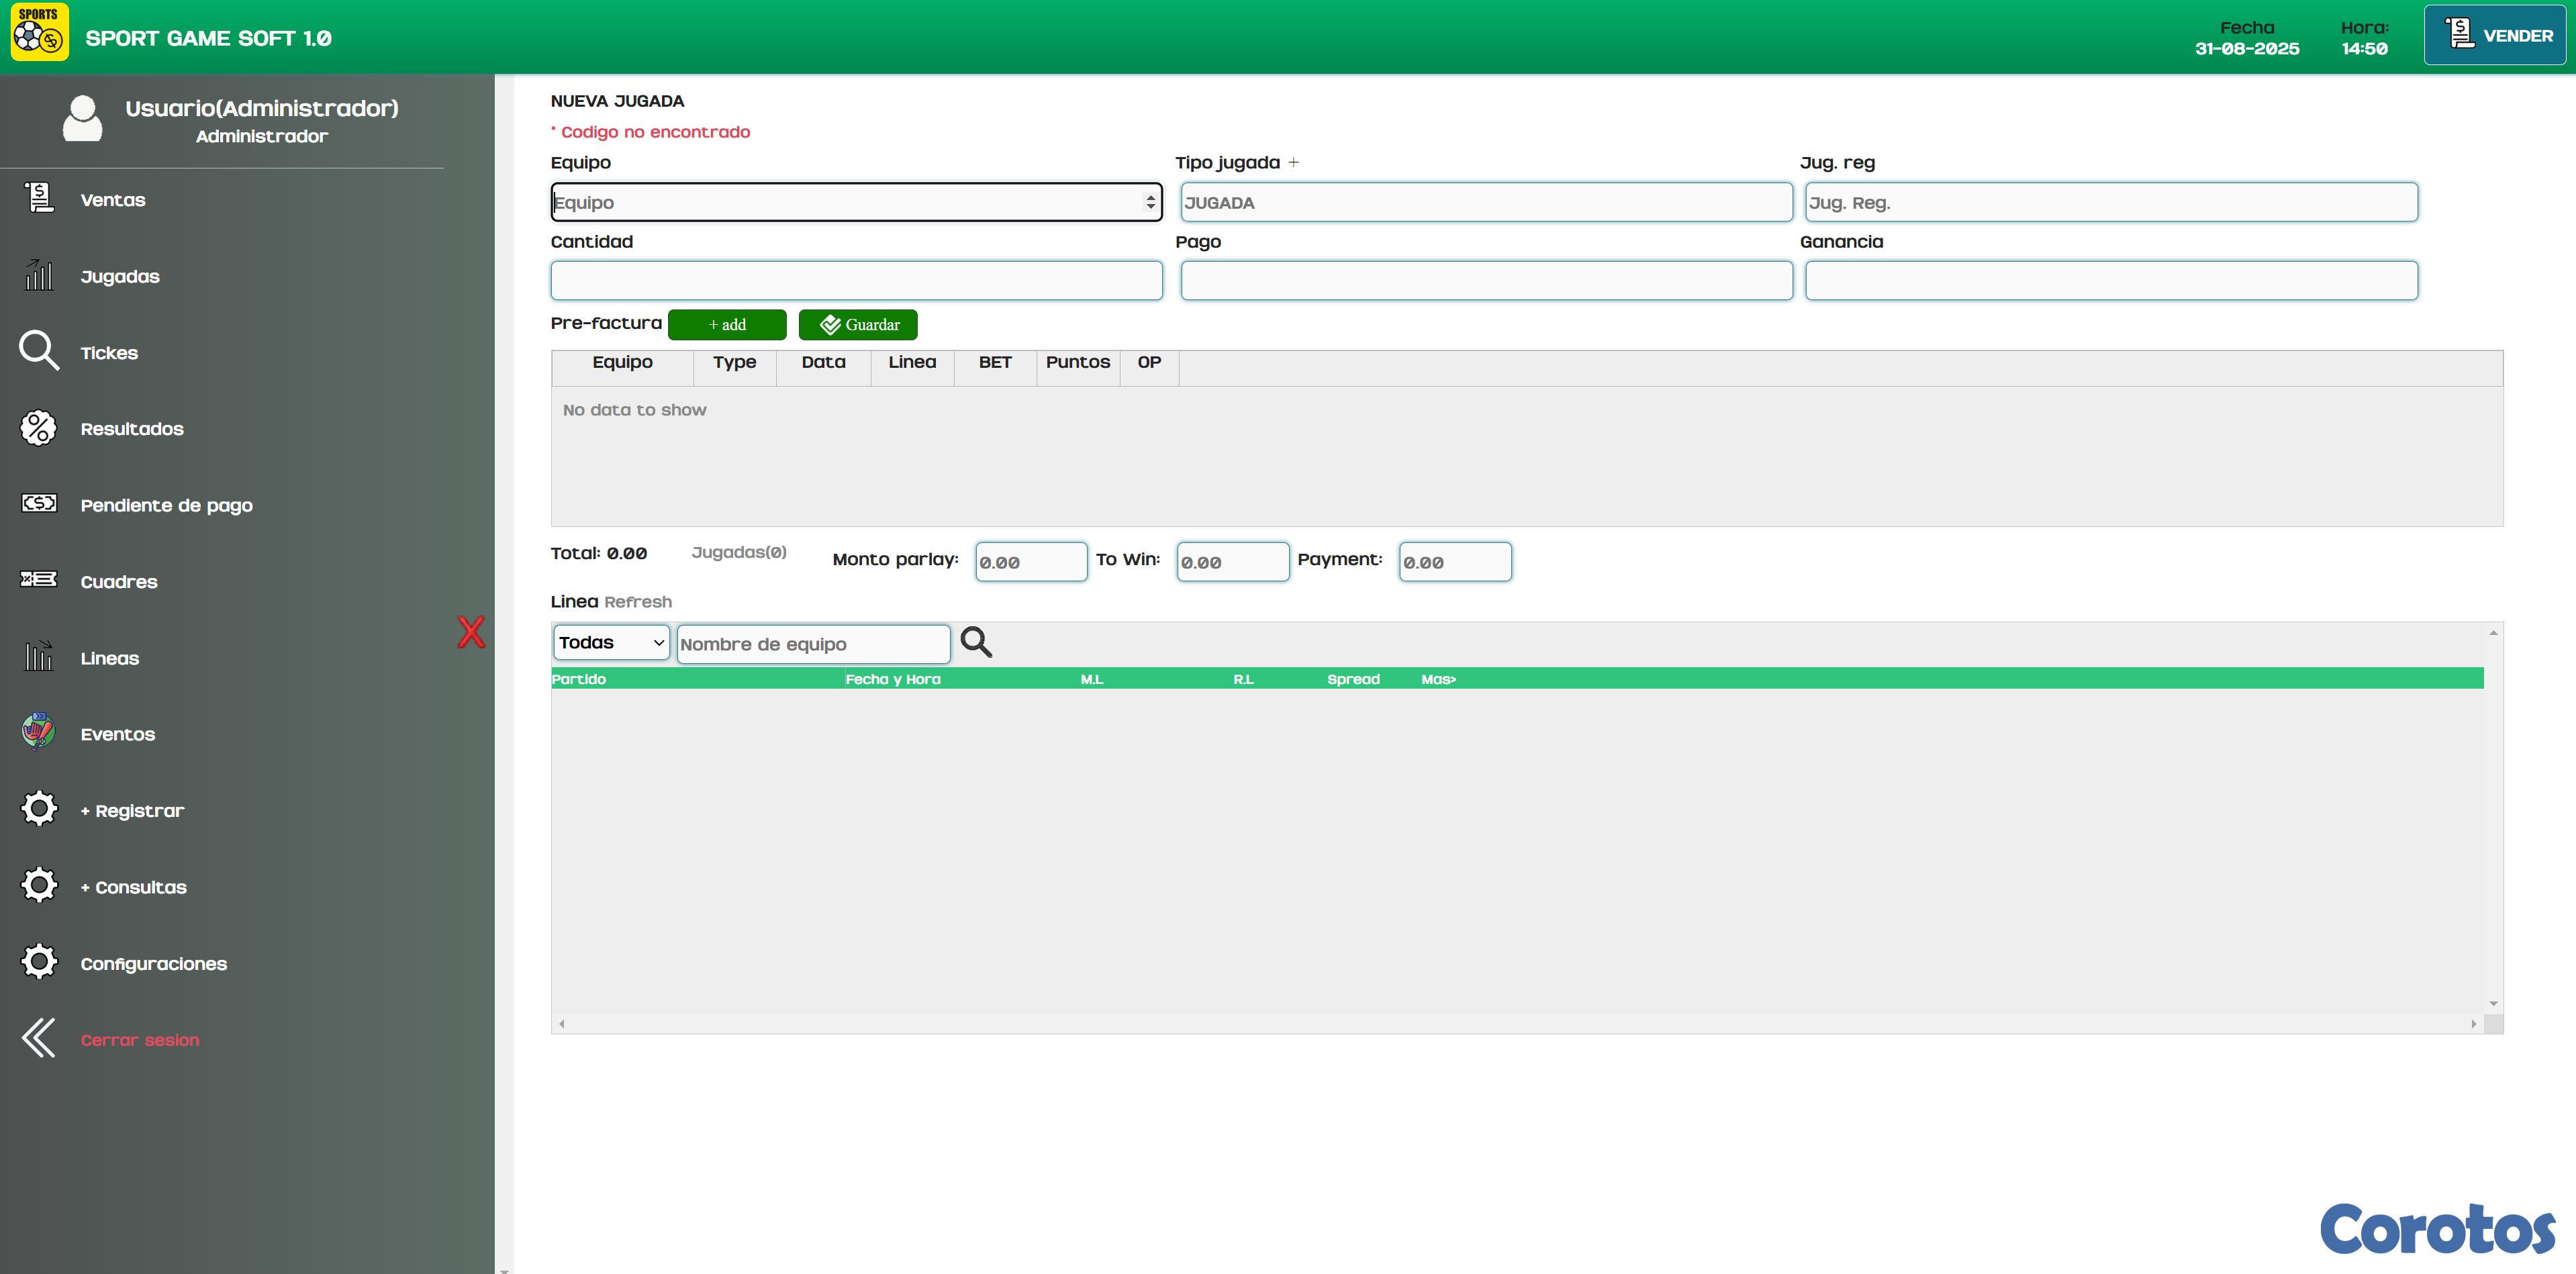Screen dimensions: 2576x1274
Task: Open the Equipo combo box
Action: [x=855, y=202]
